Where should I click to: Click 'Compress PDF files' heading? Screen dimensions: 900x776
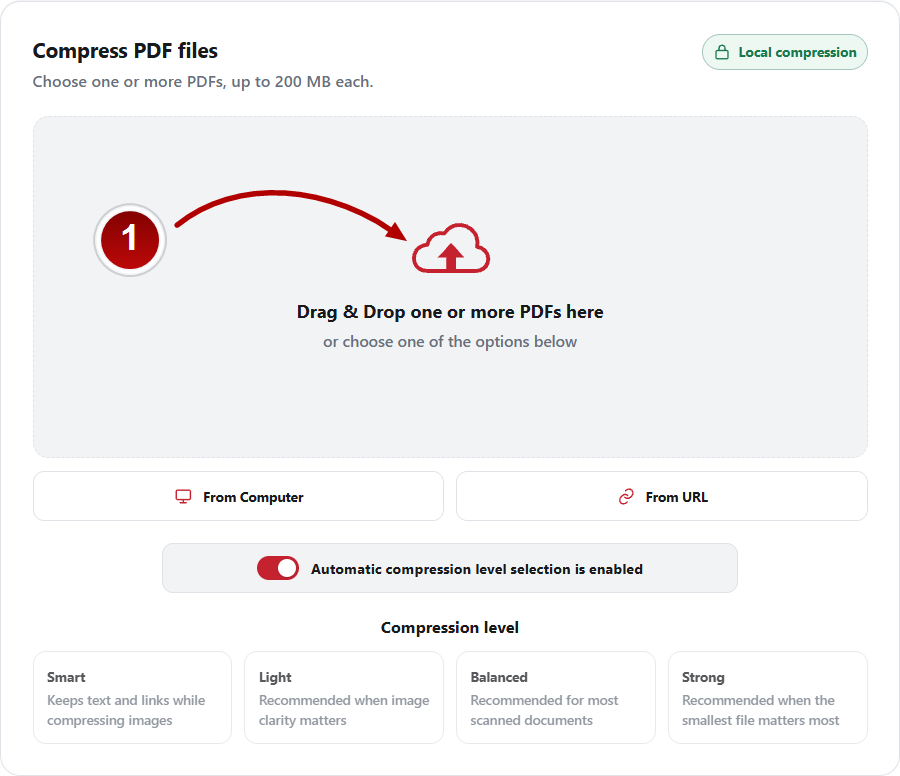[x=125, y=51]
